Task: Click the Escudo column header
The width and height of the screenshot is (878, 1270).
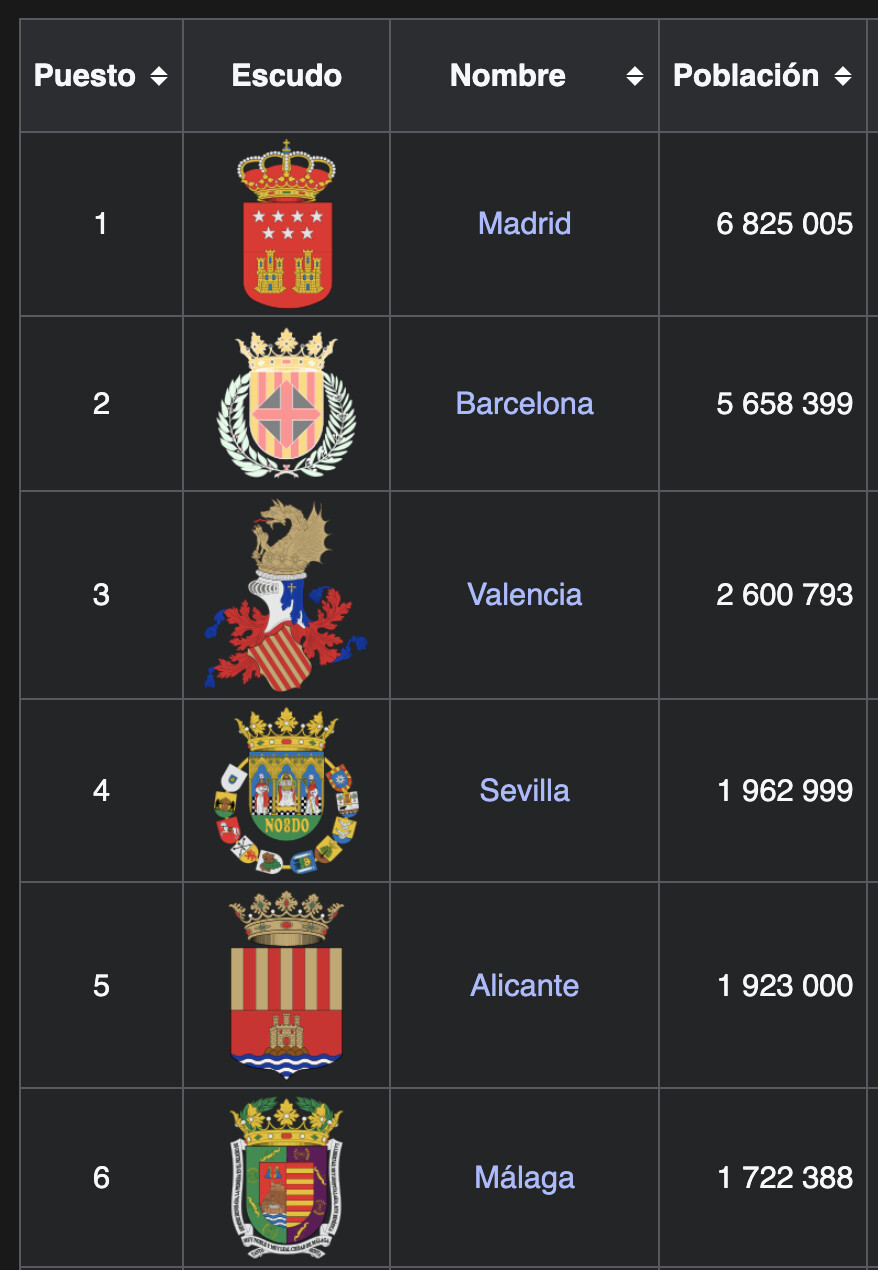Action: coord(287,76)
